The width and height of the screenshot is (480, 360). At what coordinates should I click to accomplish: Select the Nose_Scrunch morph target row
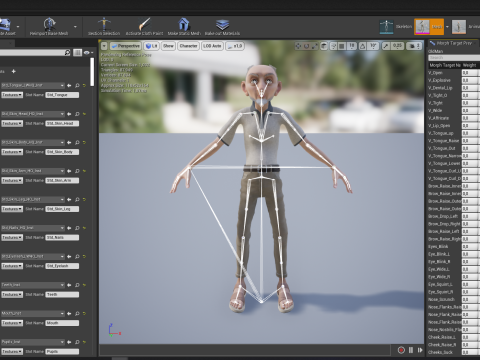coord(454,299)
